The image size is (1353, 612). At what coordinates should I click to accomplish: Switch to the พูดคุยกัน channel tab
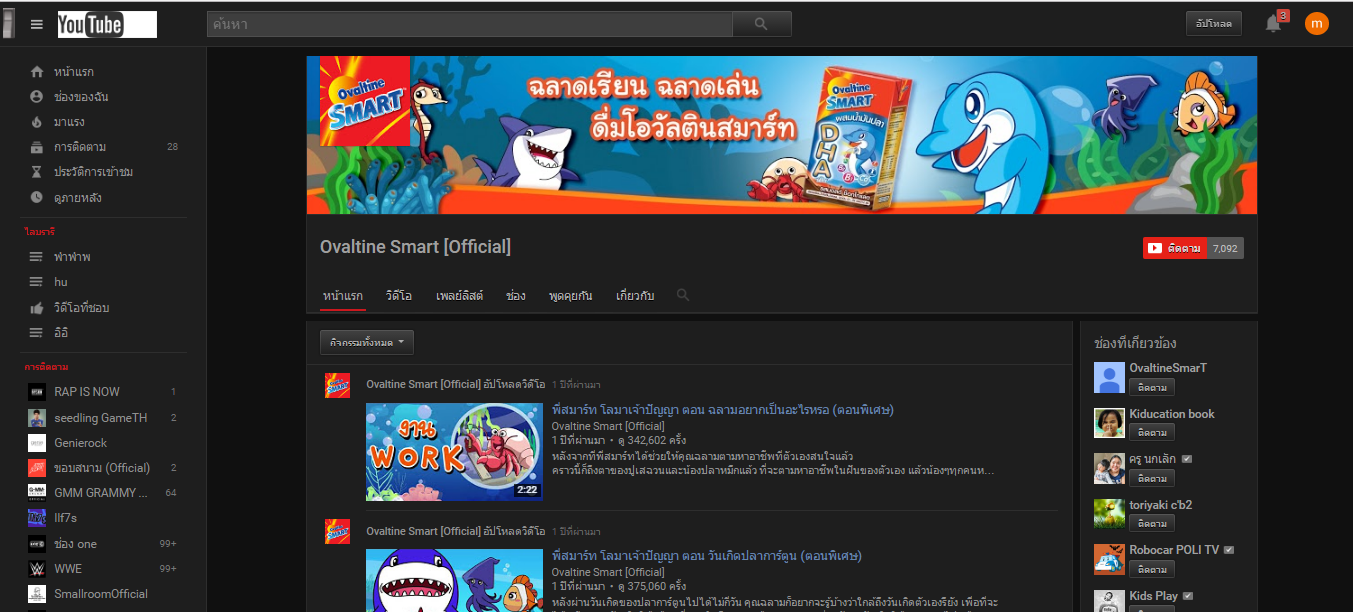pyautogui.click(x=571, y=296)
